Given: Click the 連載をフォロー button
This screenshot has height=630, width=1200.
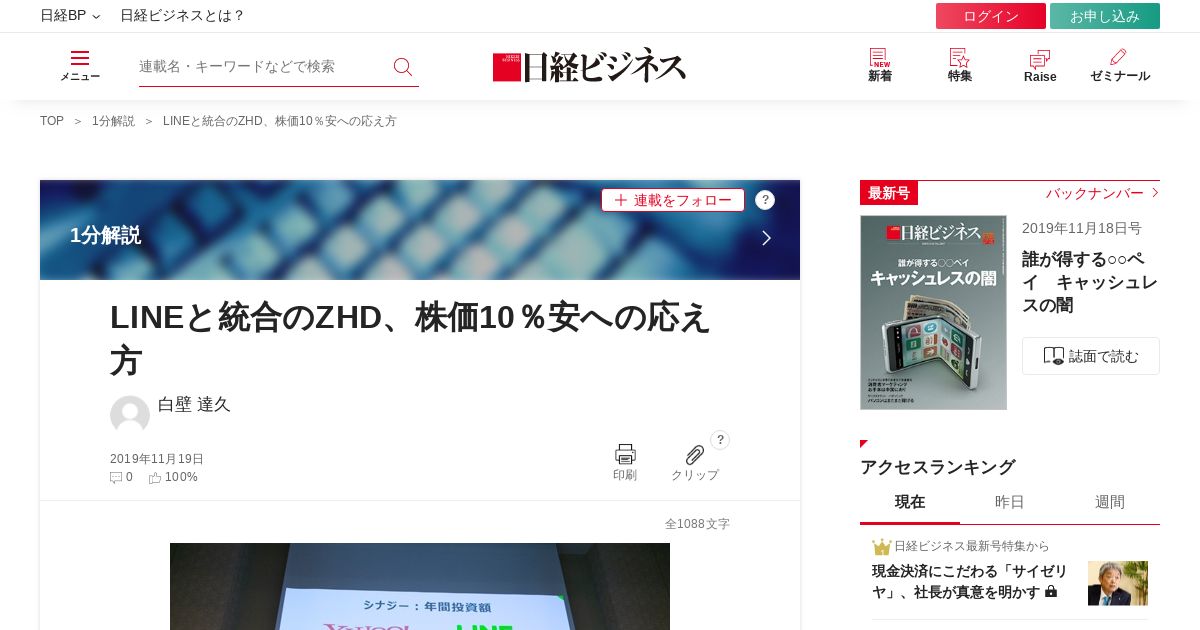Looking at the screenshot, I should tap(673, 200).
